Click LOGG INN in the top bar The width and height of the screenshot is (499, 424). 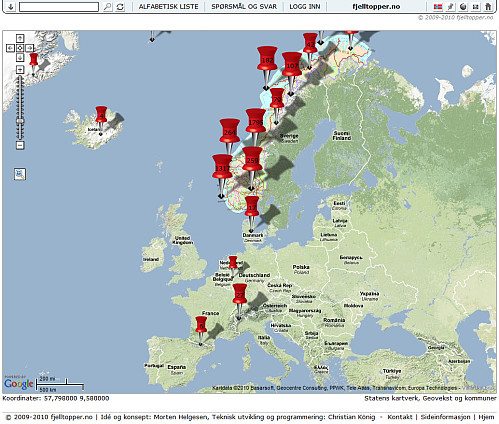tap(305, 7)
